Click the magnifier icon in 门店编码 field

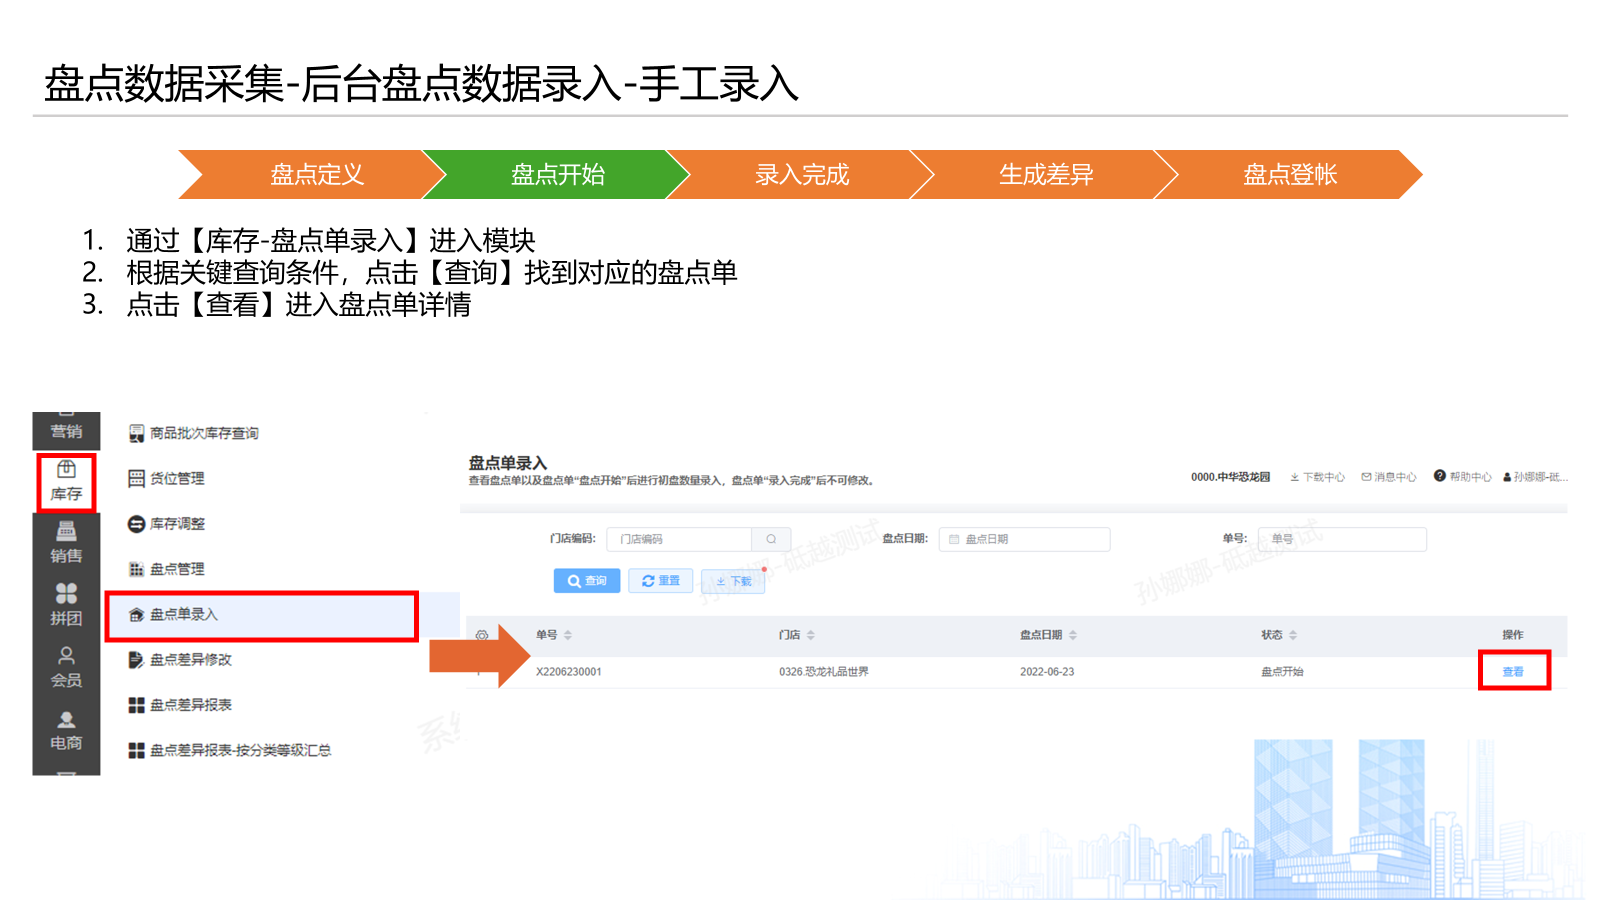pyautogui.click(x=771, y=539)
